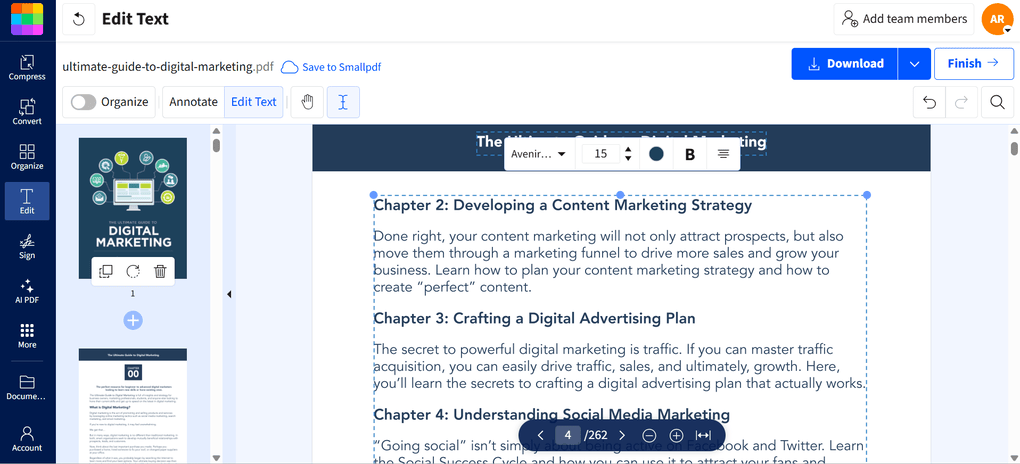Click the Chapter 3 heading text

[535, 318]
